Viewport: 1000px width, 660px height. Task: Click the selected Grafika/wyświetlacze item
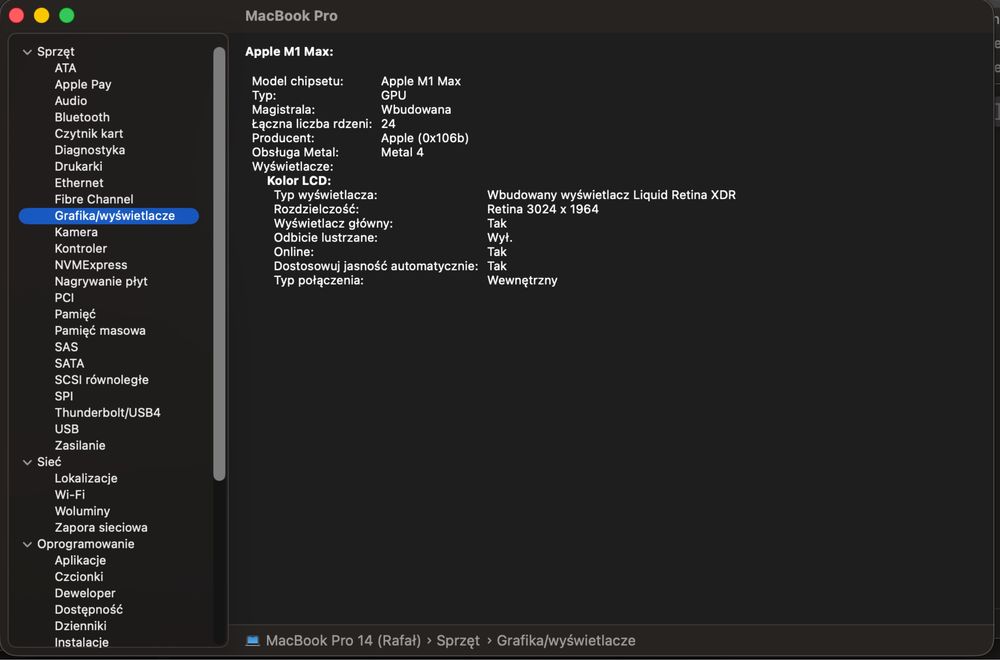[x=114, y=215]
